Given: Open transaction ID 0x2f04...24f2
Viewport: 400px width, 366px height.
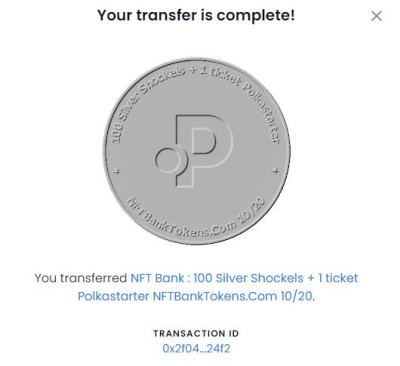Looking at the screenshot, I should (196, 349).
